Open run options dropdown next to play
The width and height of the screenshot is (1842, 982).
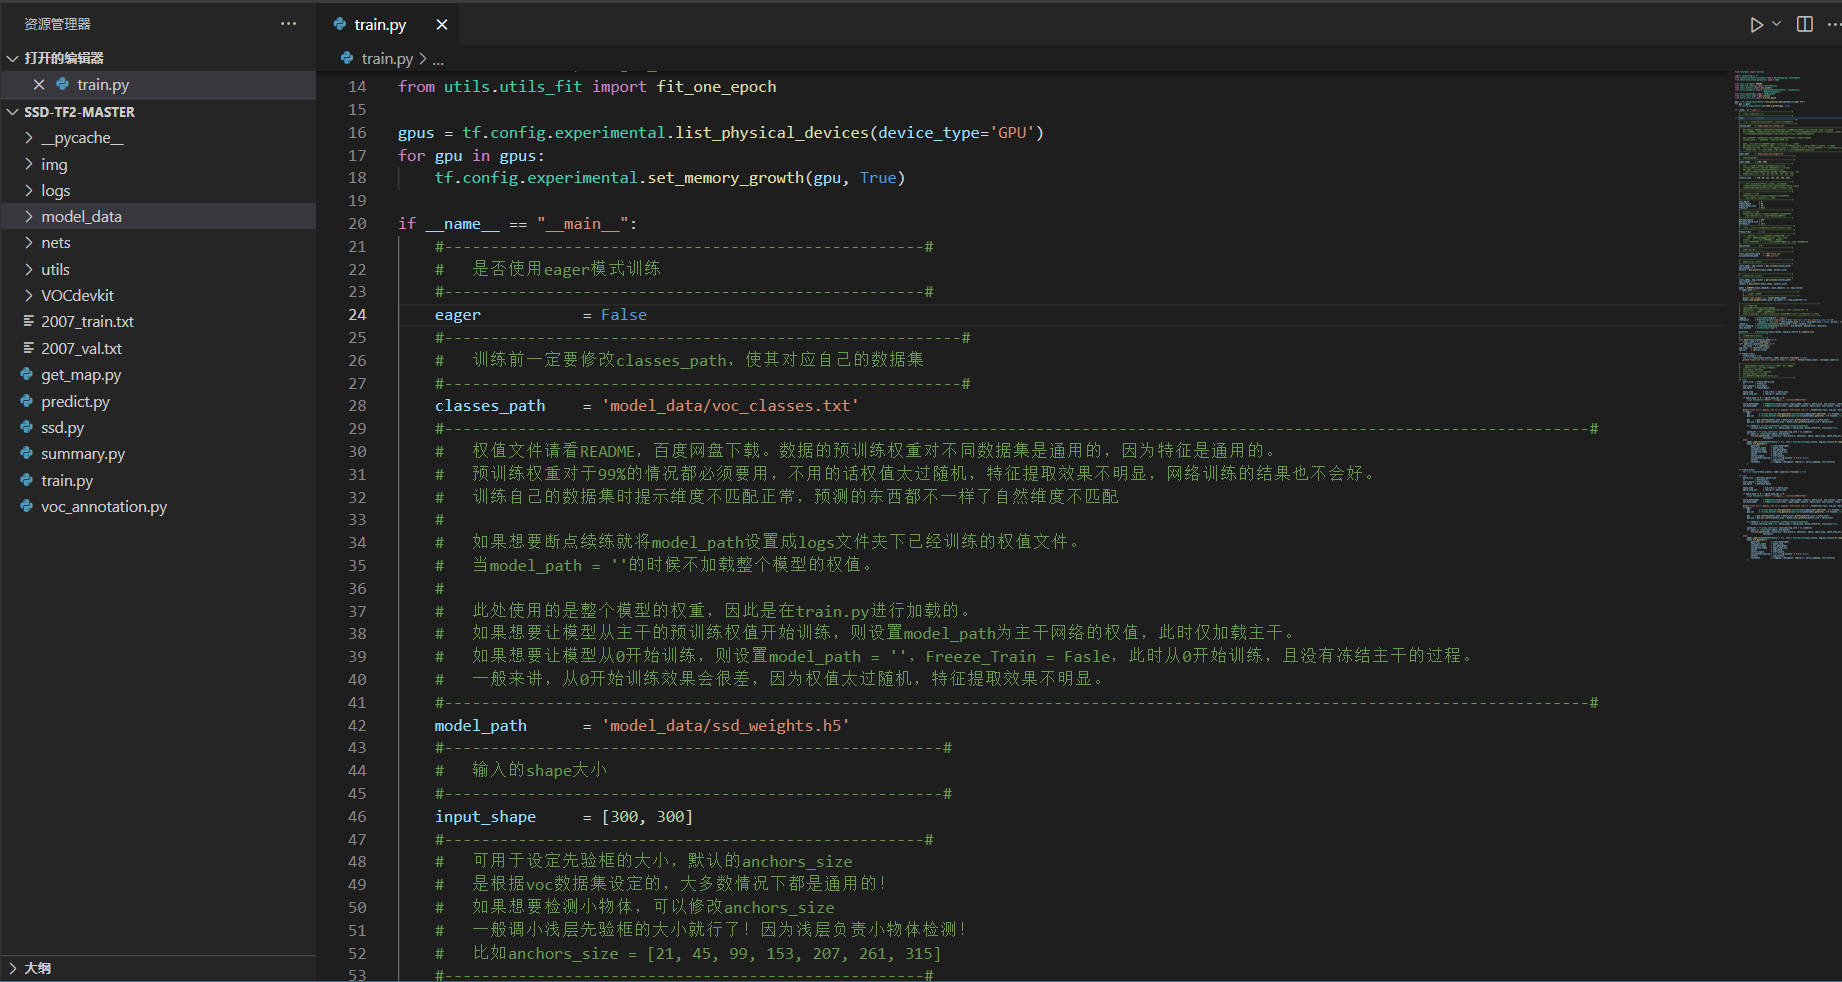1776,24
